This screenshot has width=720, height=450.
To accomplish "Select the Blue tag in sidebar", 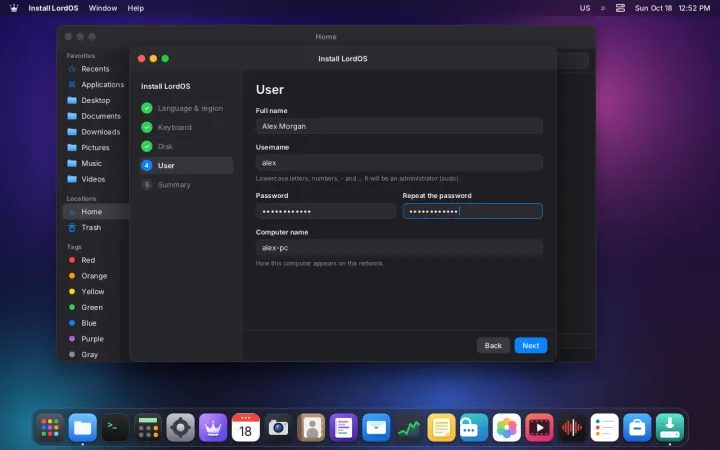I will click(x=96, y=323).
